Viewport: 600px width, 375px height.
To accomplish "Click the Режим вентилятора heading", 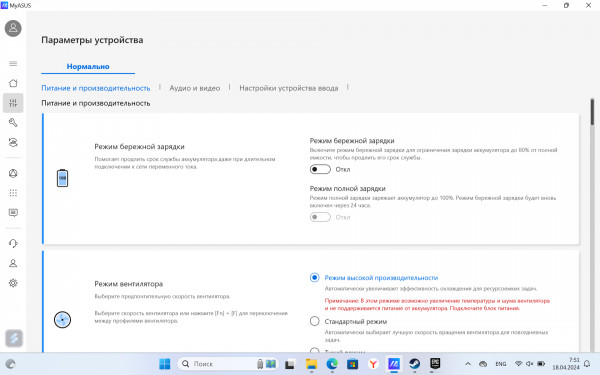I will click(129, 284).
